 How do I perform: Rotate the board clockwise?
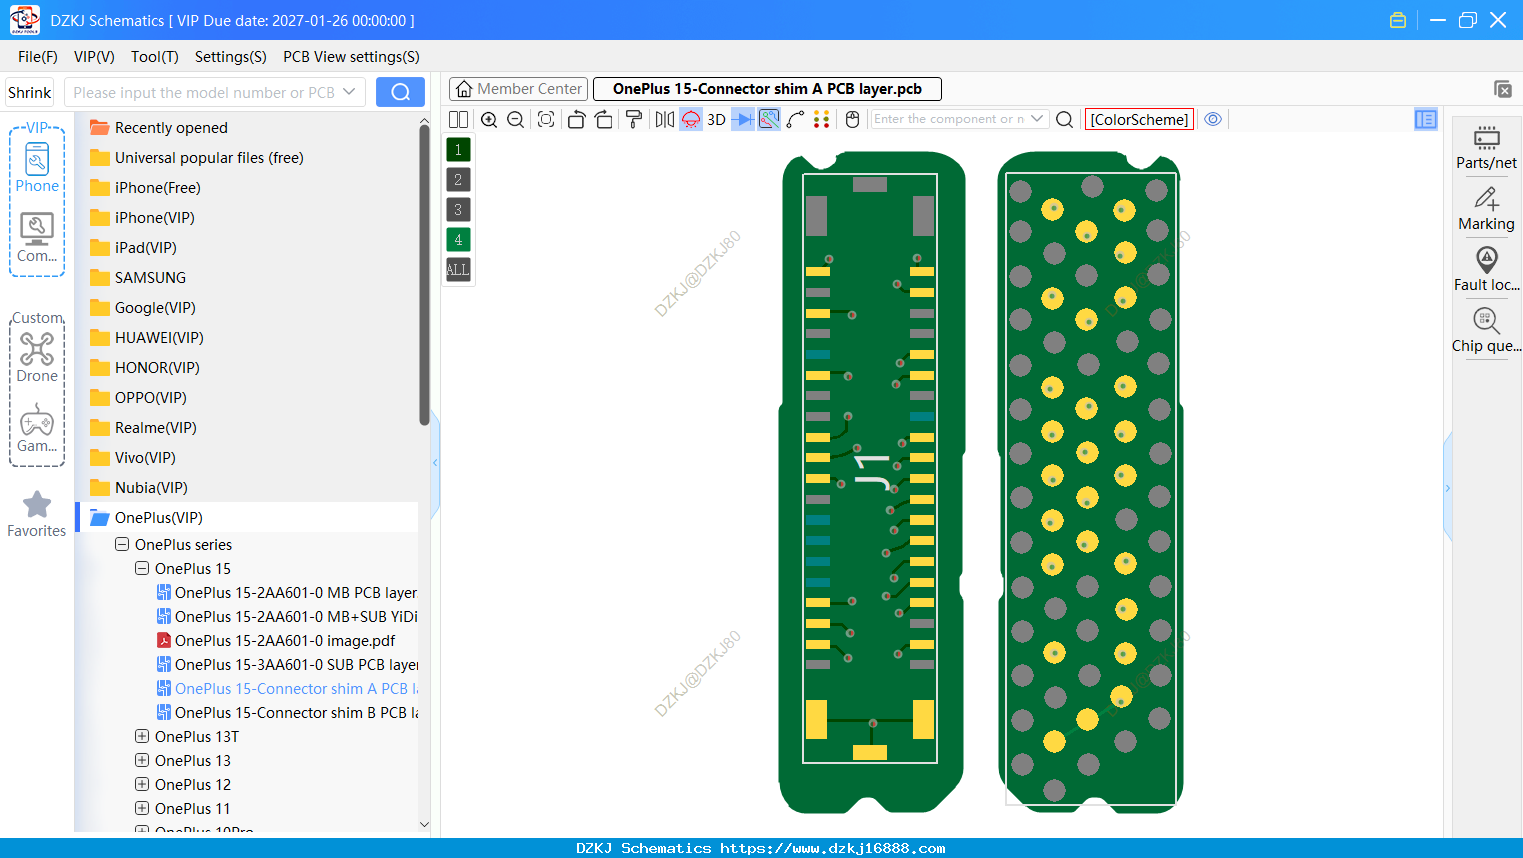pyautogui.click(x=603, y=120)
